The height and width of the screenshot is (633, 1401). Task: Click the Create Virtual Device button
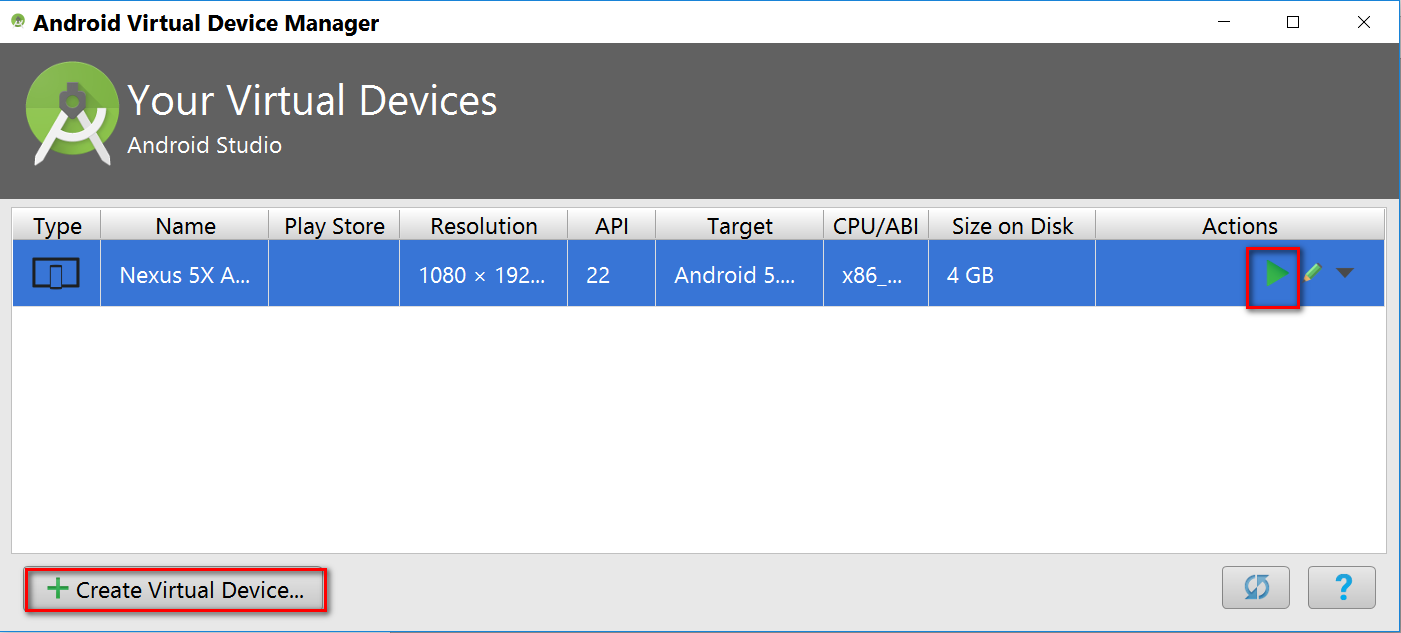point(176,590)
